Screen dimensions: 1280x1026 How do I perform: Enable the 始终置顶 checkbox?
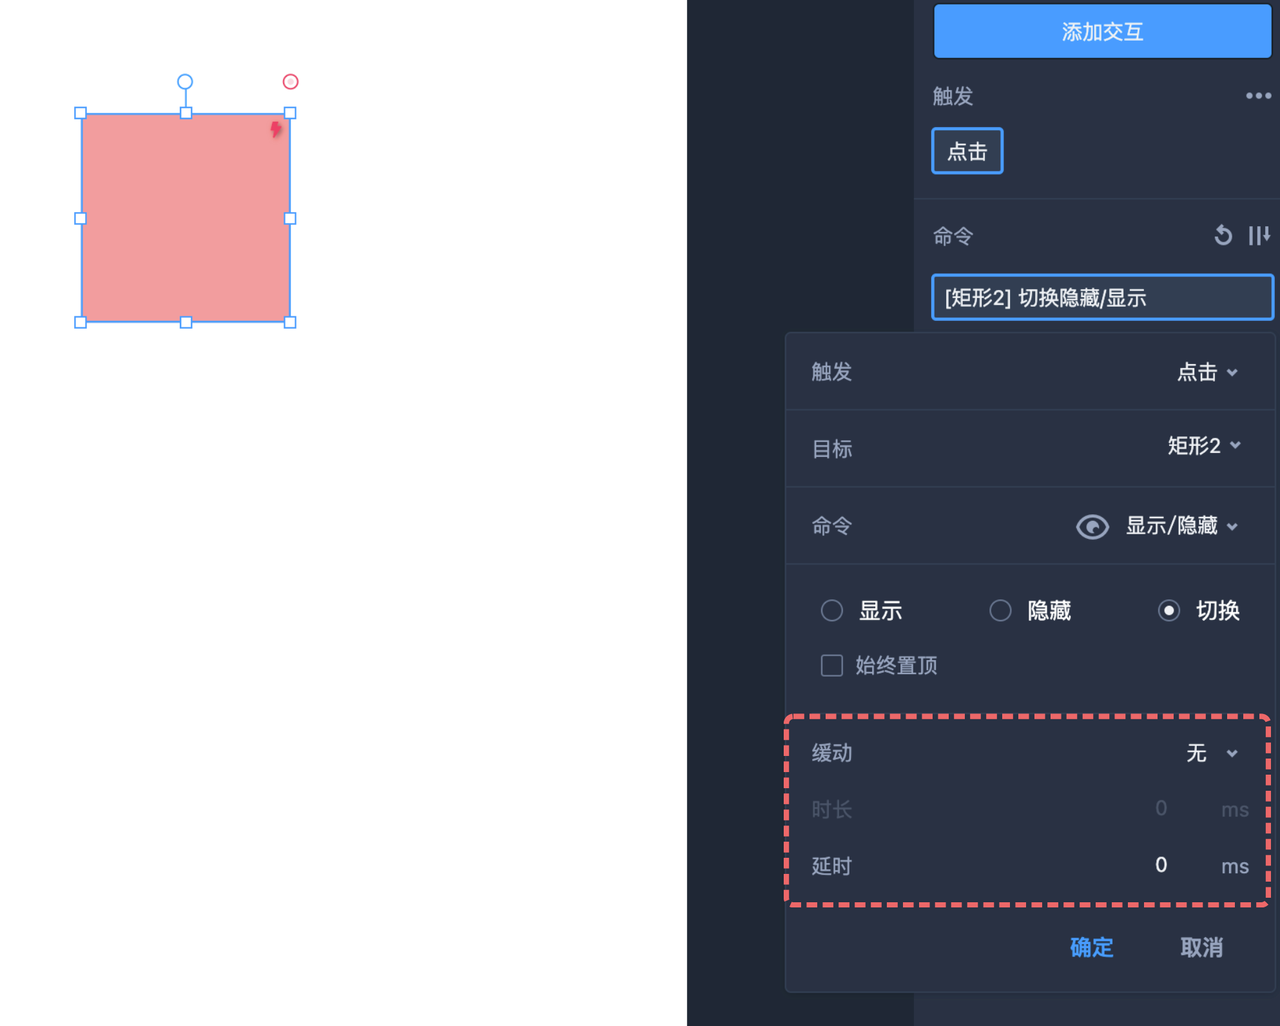832,666
